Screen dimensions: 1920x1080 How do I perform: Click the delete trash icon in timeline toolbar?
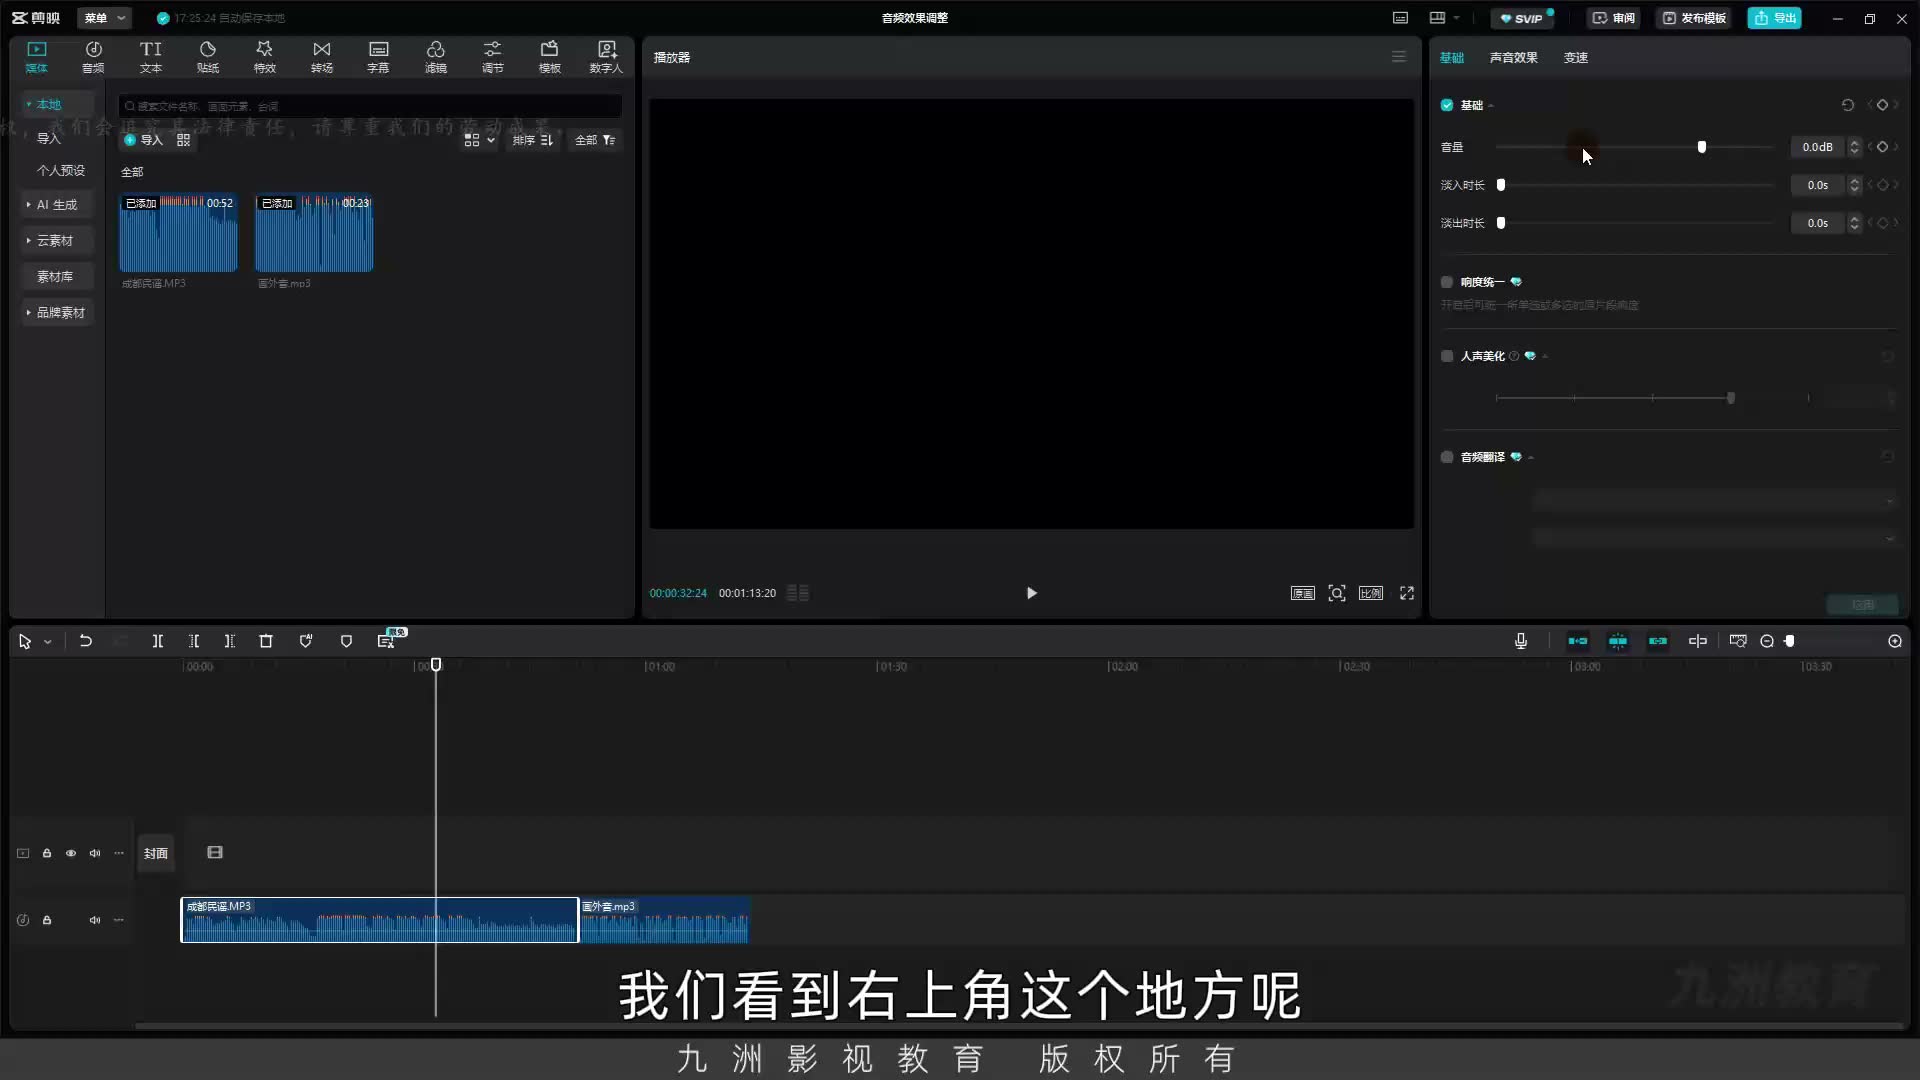(x=266, y=641)
